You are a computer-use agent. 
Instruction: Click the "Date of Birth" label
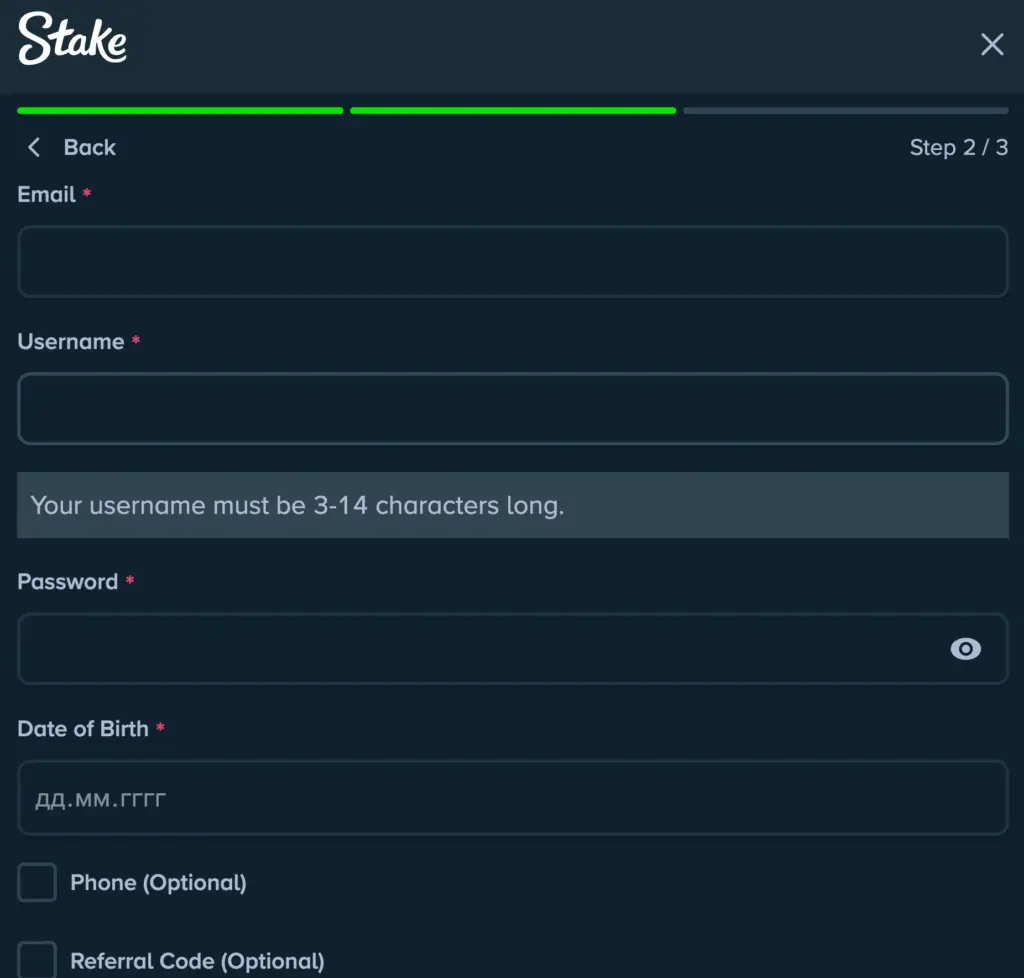pyautogui.click(x=83, y=729)
